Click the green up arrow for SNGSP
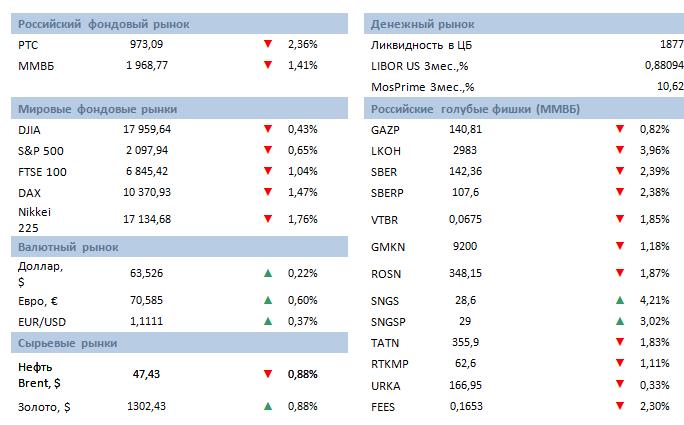The image size is (684, 425). coord(619,321)
